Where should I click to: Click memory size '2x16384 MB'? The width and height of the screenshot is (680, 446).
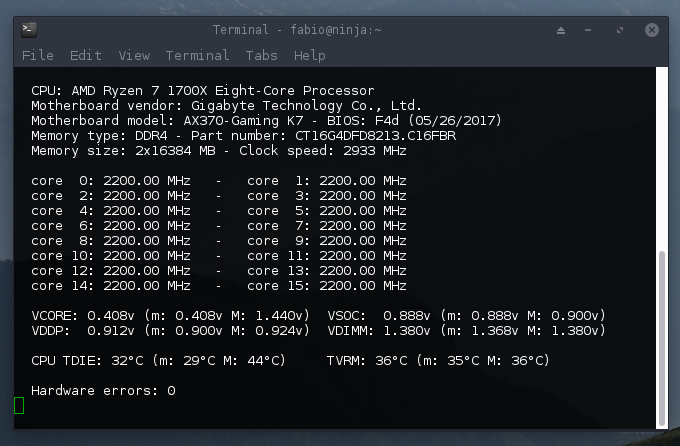(x=175, y=151)
